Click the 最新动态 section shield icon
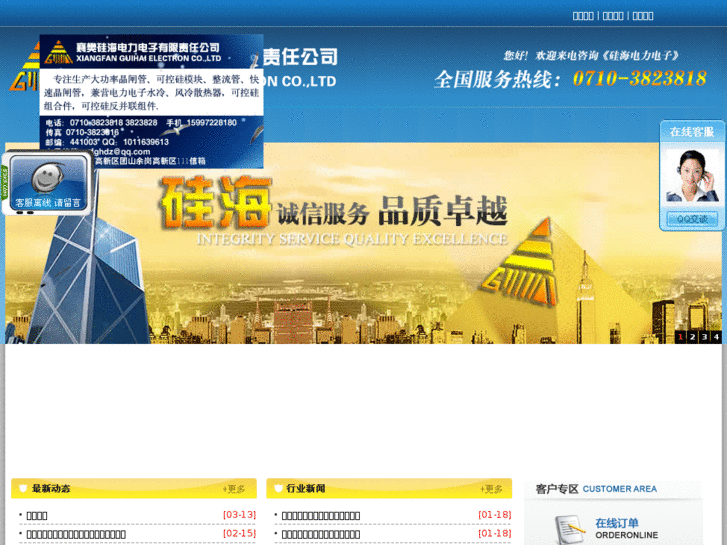 23,488
